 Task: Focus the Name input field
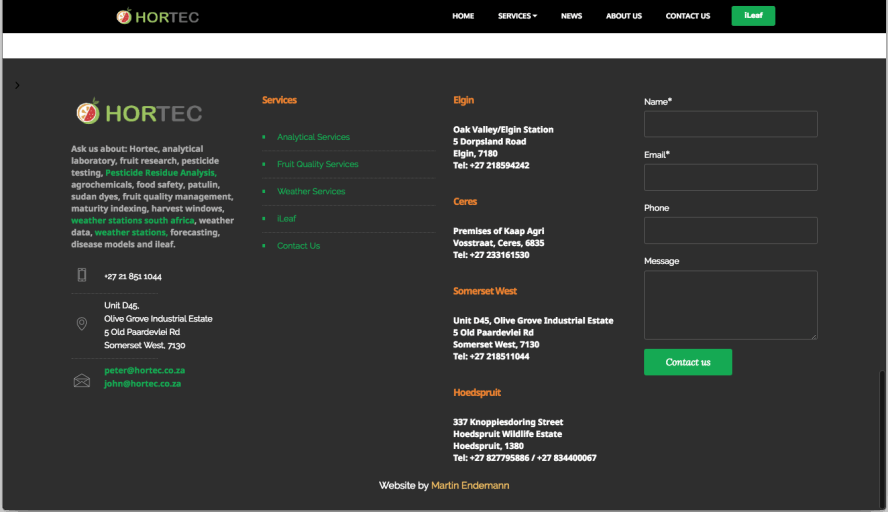[730, 124]
